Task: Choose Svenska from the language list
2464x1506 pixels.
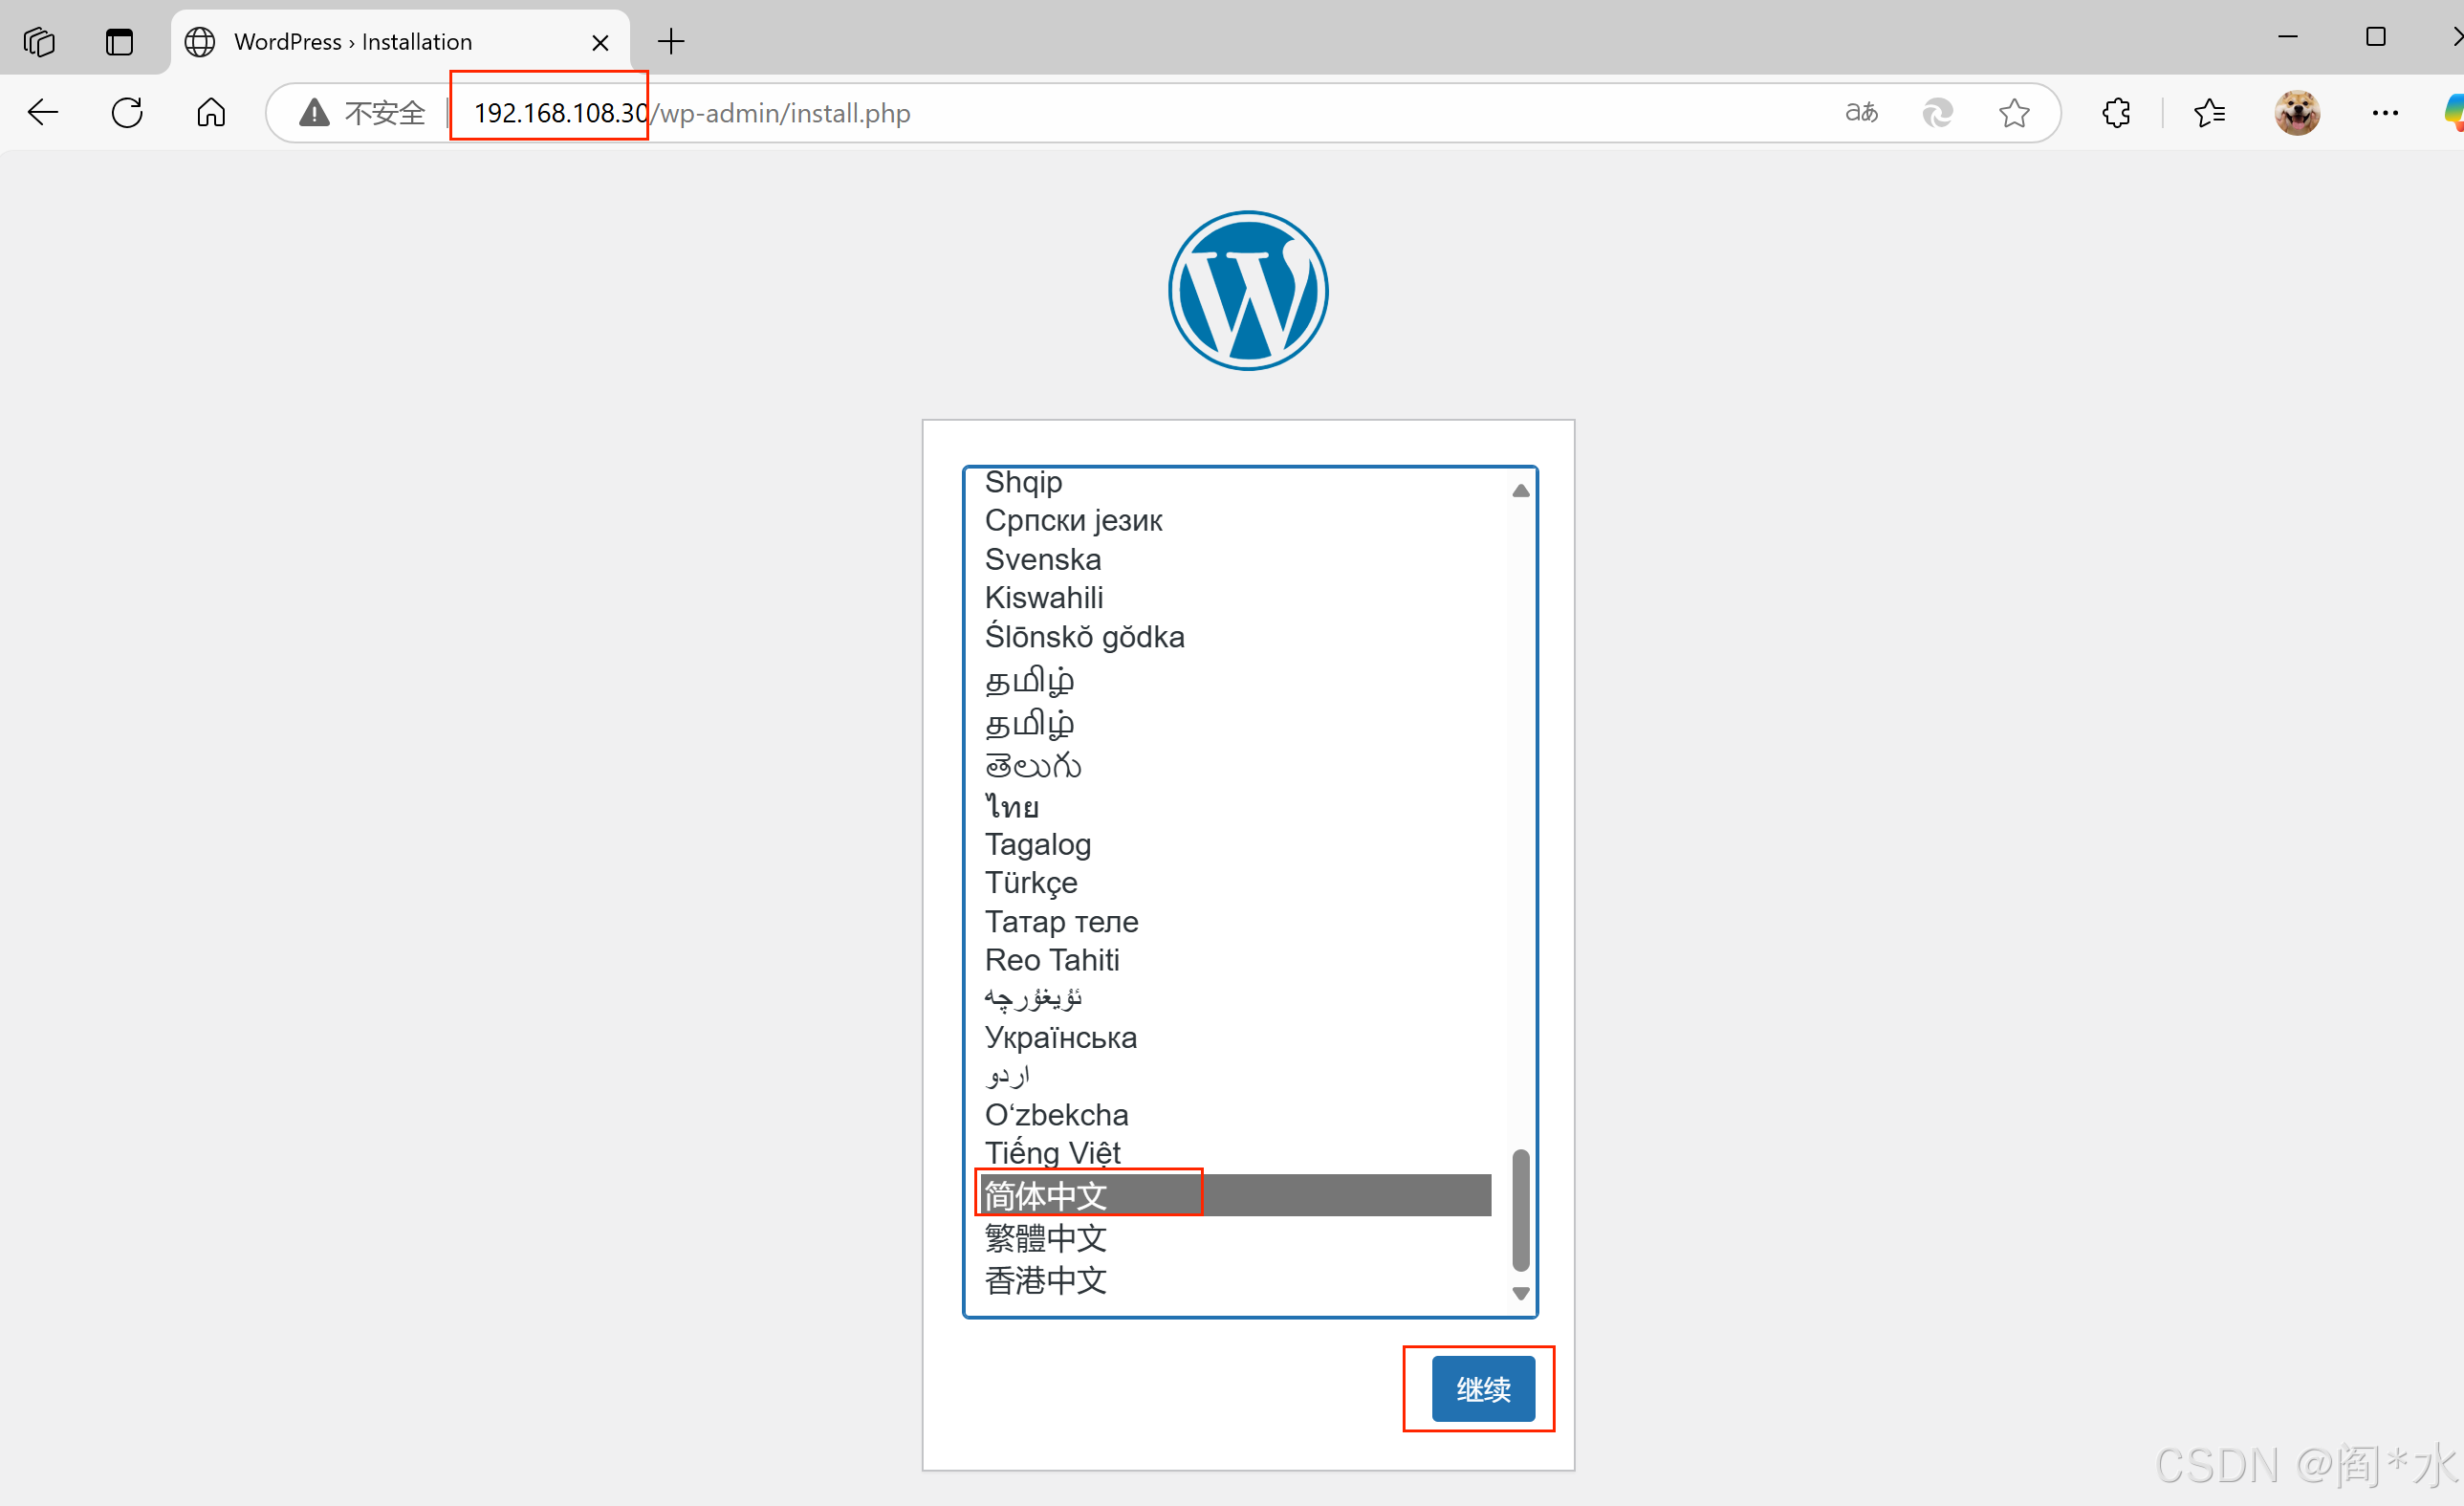Action: 1042,559
